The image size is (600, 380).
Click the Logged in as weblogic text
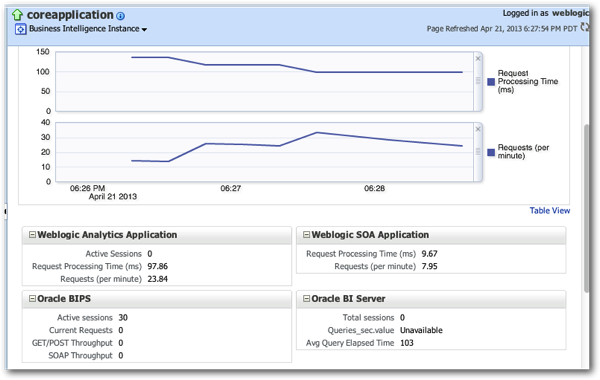[546, 13]
